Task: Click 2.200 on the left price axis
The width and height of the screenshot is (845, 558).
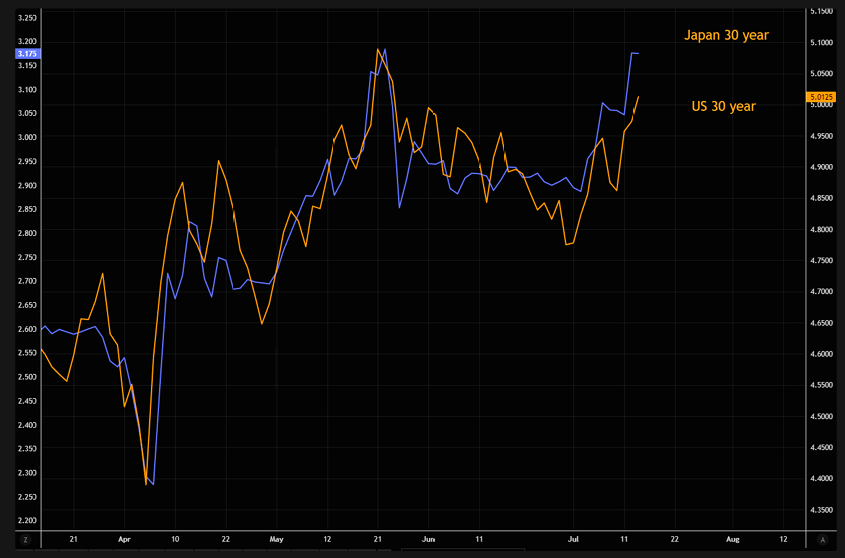Action: pyautogui.click(x=27, y=521)
